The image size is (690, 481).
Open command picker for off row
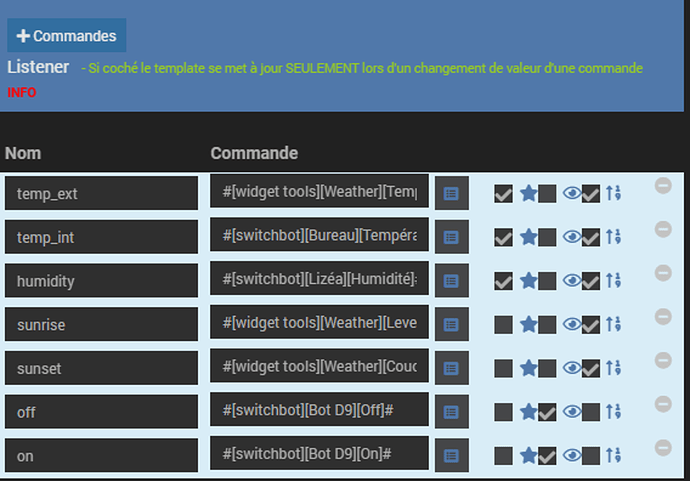451,412
